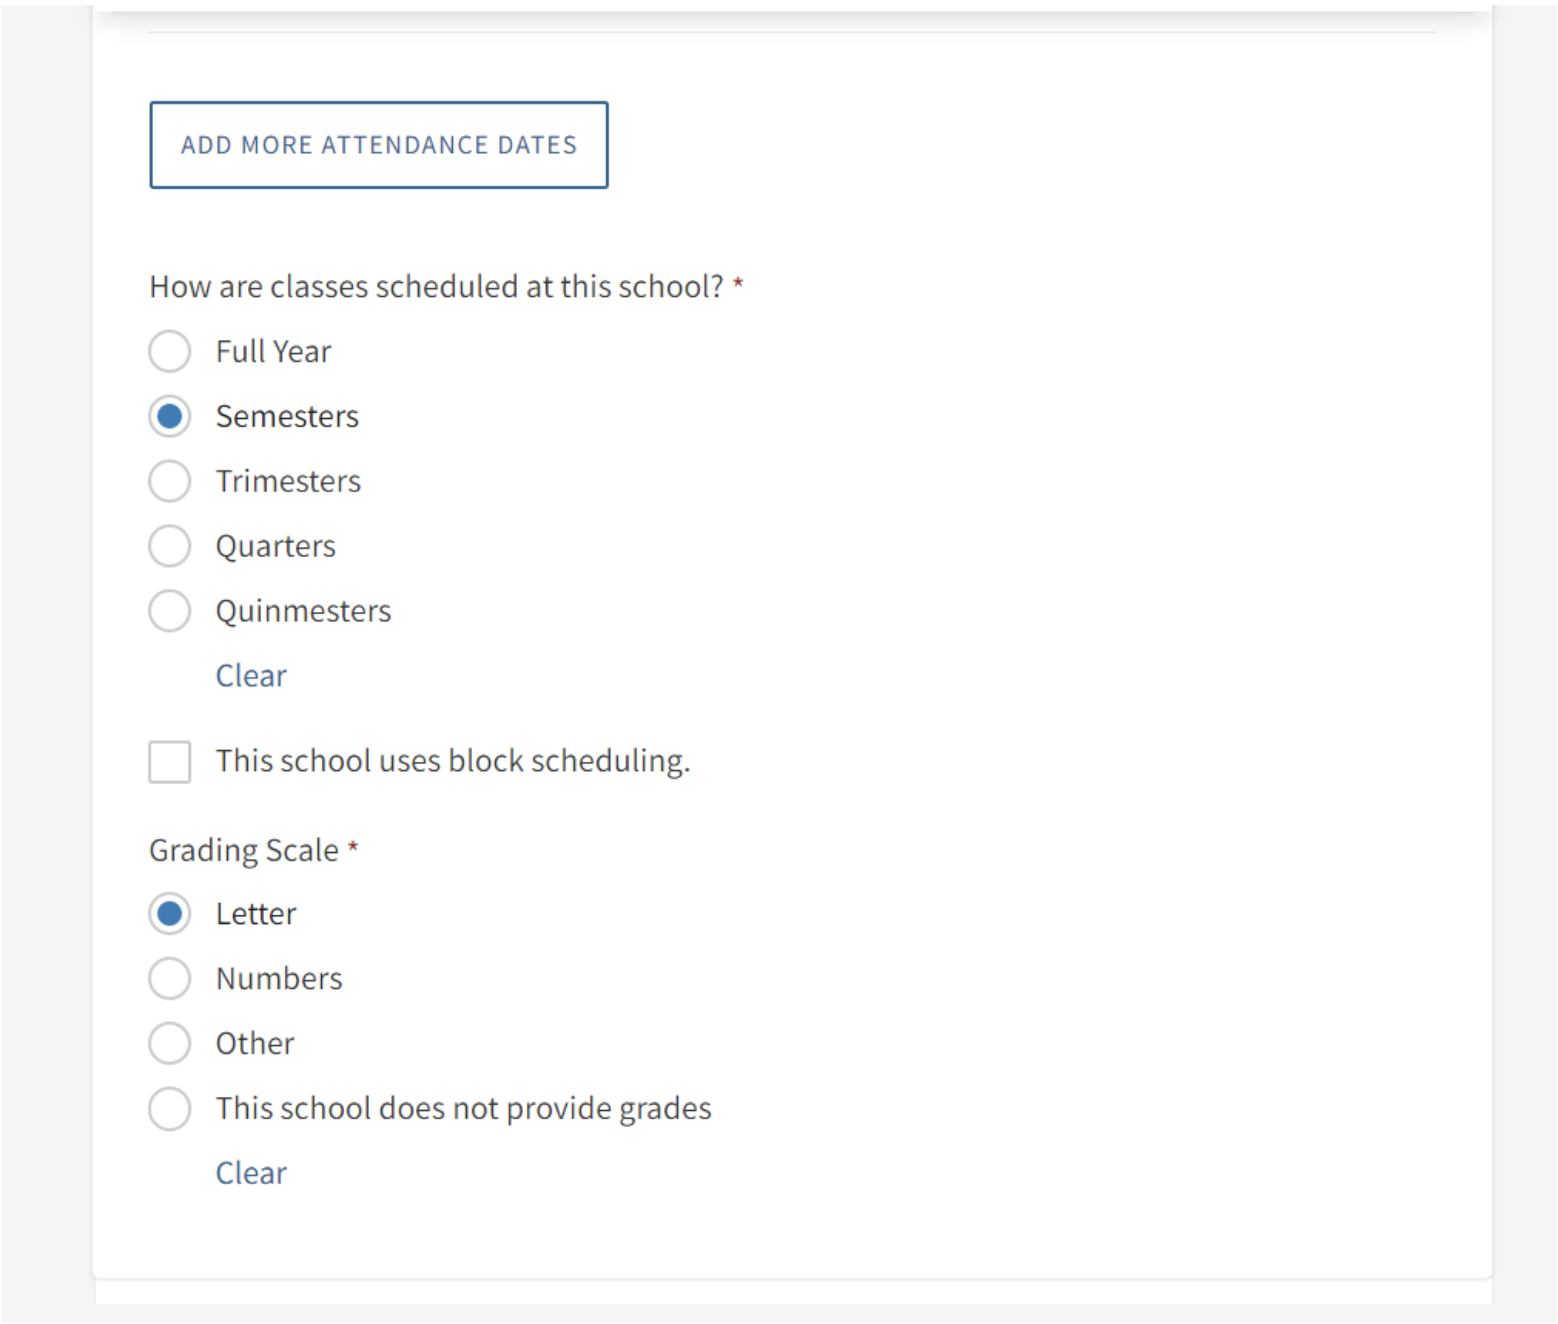
Task: Click the 'Quarters' label text
Action: 276,546
